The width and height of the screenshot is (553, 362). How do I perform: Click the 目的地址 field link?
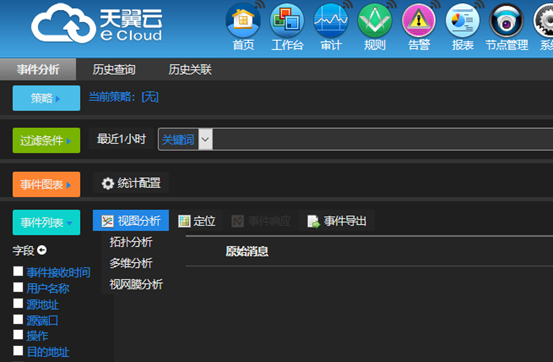point(48,352)
